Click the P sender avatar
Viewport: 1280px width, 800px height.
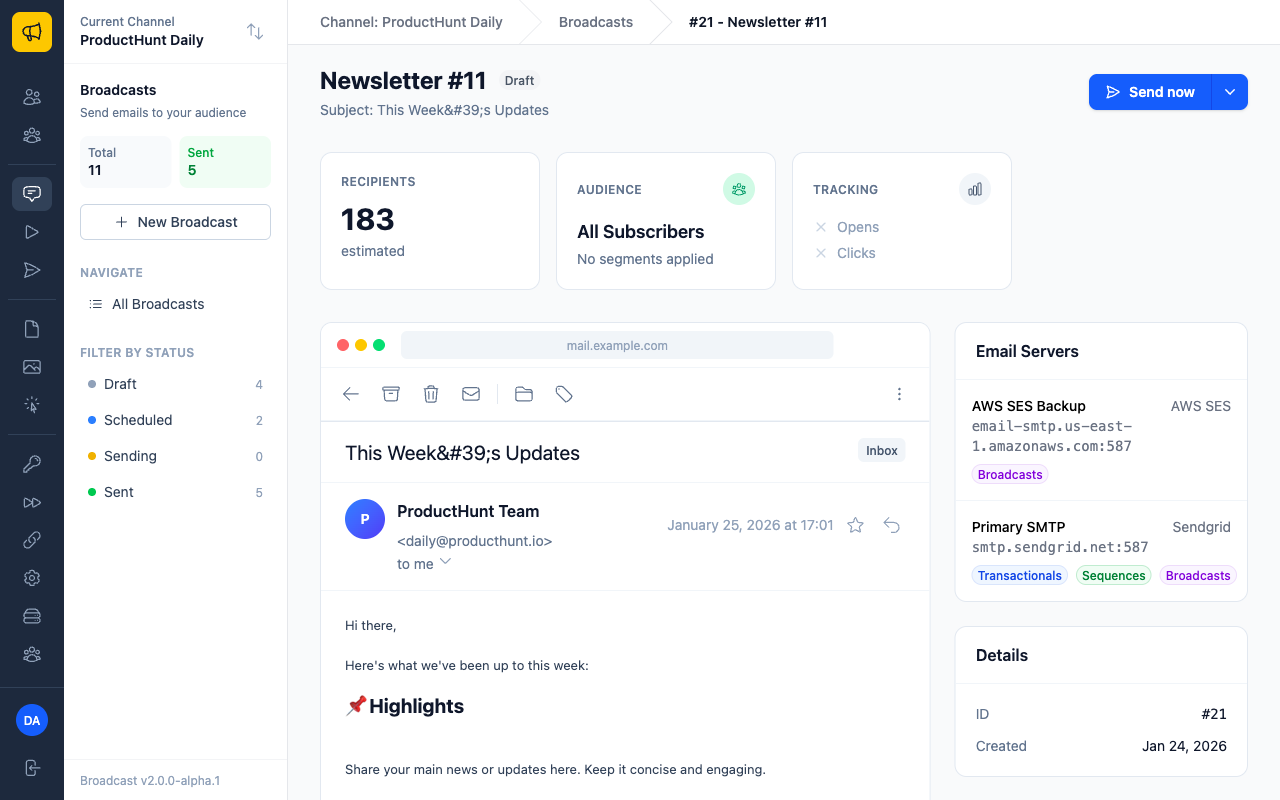coord(365,519)
